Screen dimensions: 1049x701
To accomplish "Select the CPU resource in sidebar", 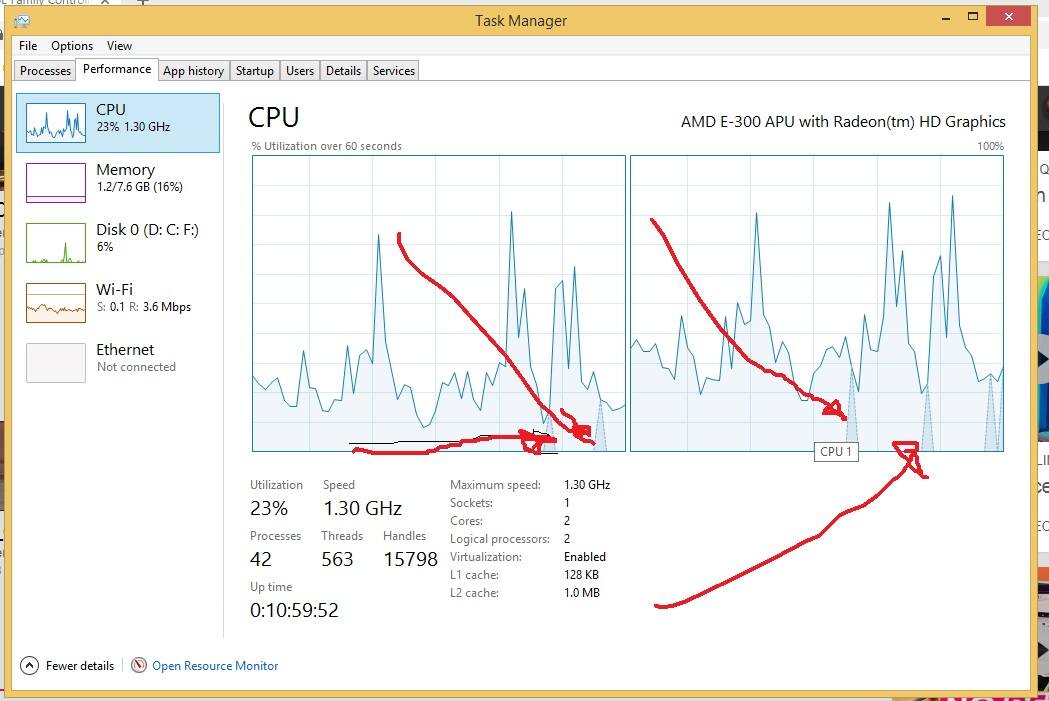I will pos(118,122).
